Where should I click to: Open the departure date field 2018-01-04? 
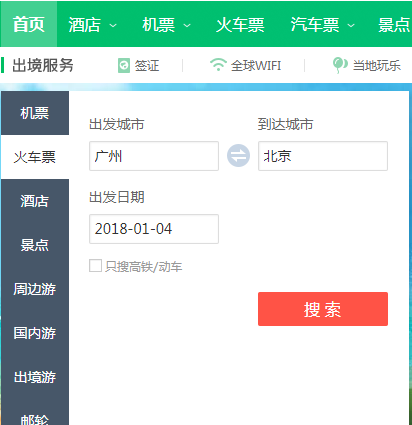click(x=154, y=229)
